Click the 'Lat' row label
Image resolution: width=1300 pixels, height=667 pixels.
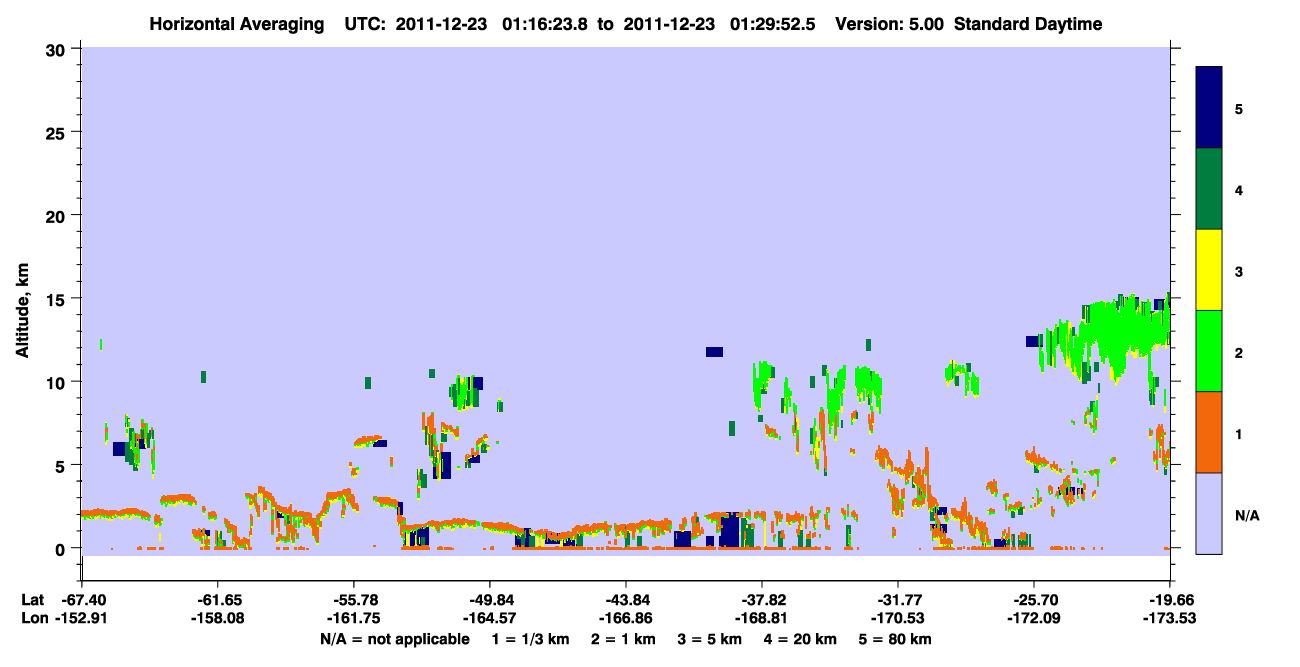tap(32, 600)
